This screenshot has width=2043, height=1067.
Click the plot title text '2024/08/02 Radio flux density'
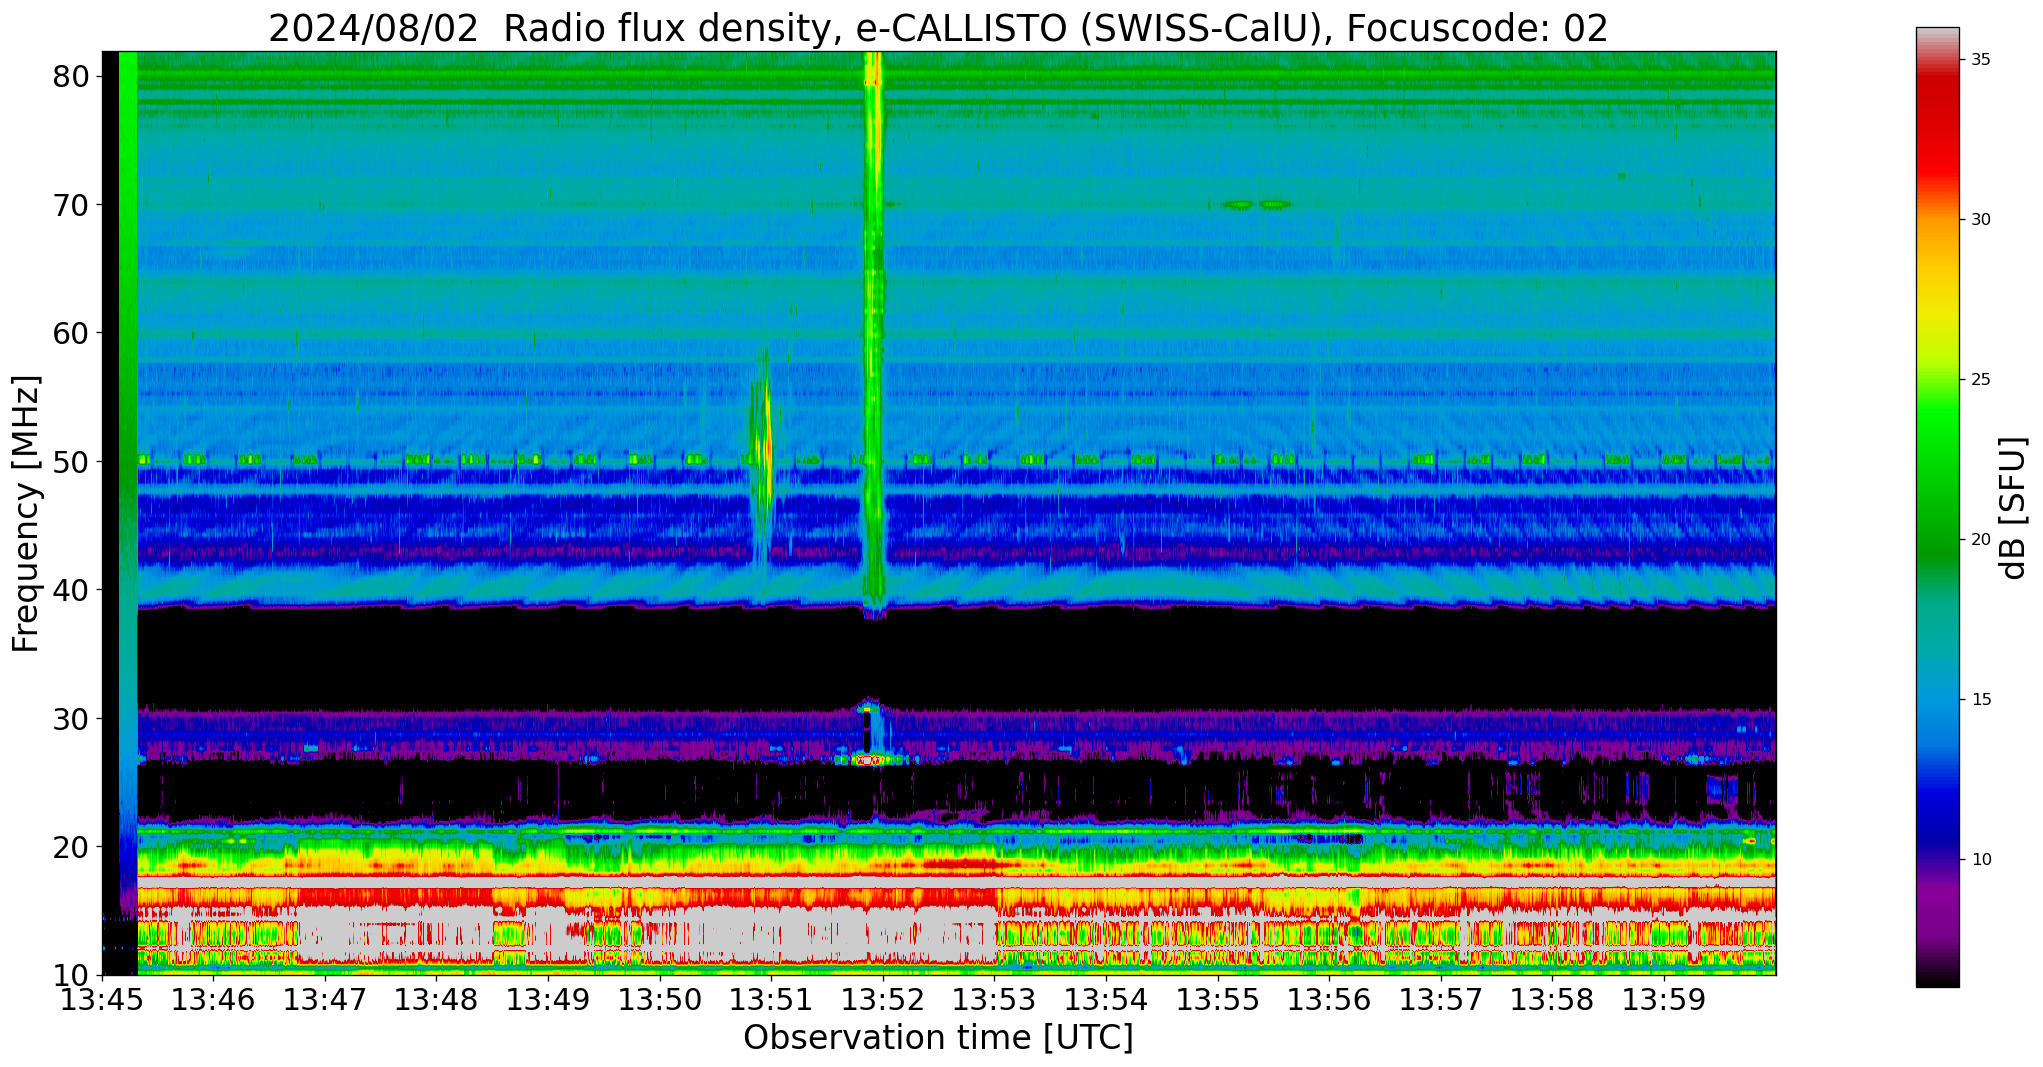(x=549, y=28)
